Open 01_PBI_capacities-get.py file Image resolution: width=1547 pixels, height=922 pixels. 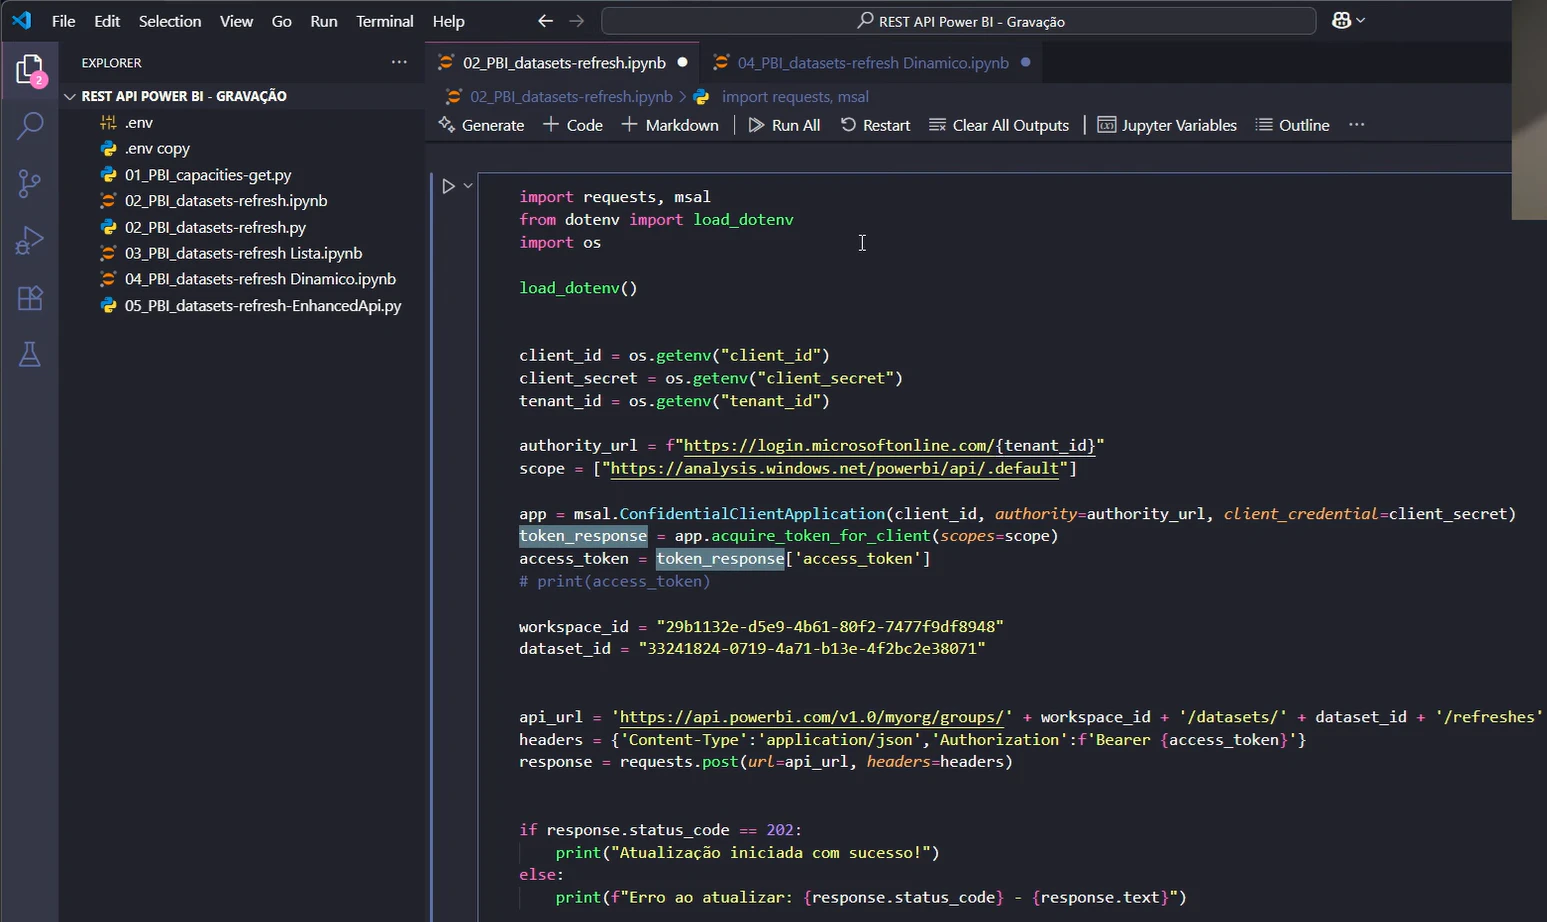tap(208, 175)
